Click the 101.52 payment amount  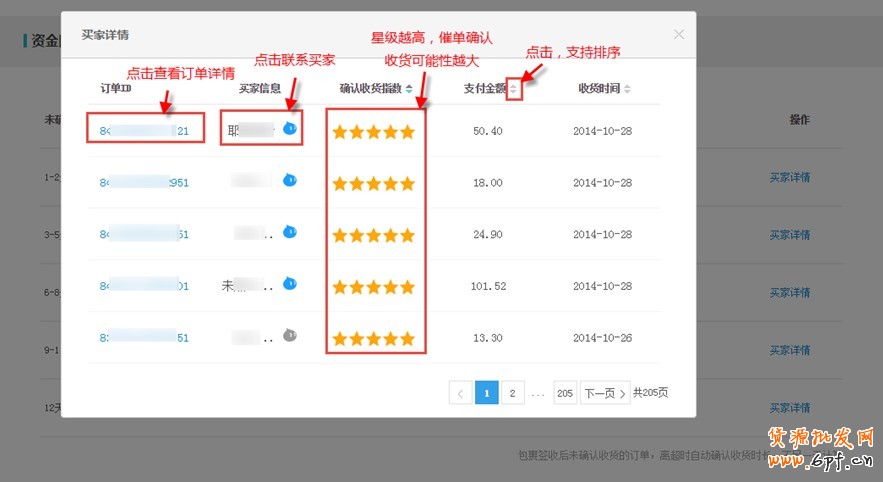(488, 286)
